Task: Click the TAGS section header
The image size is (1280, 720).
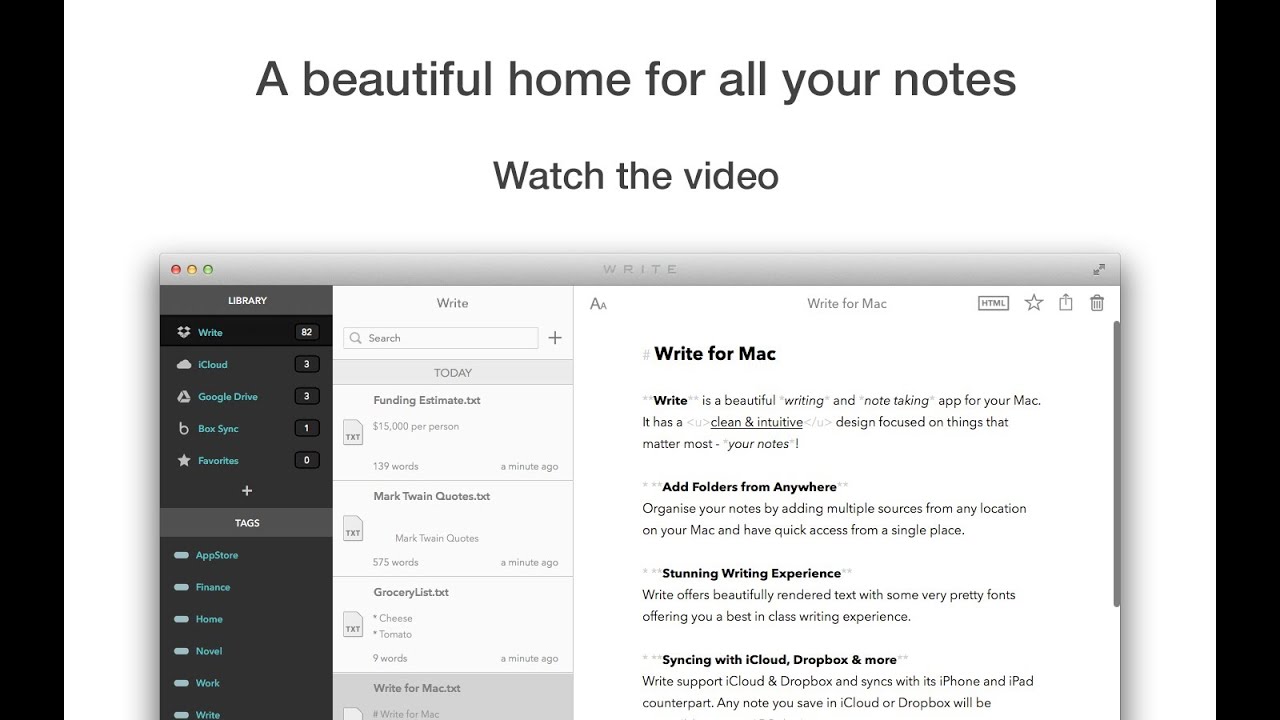Action: click(246, 523)
